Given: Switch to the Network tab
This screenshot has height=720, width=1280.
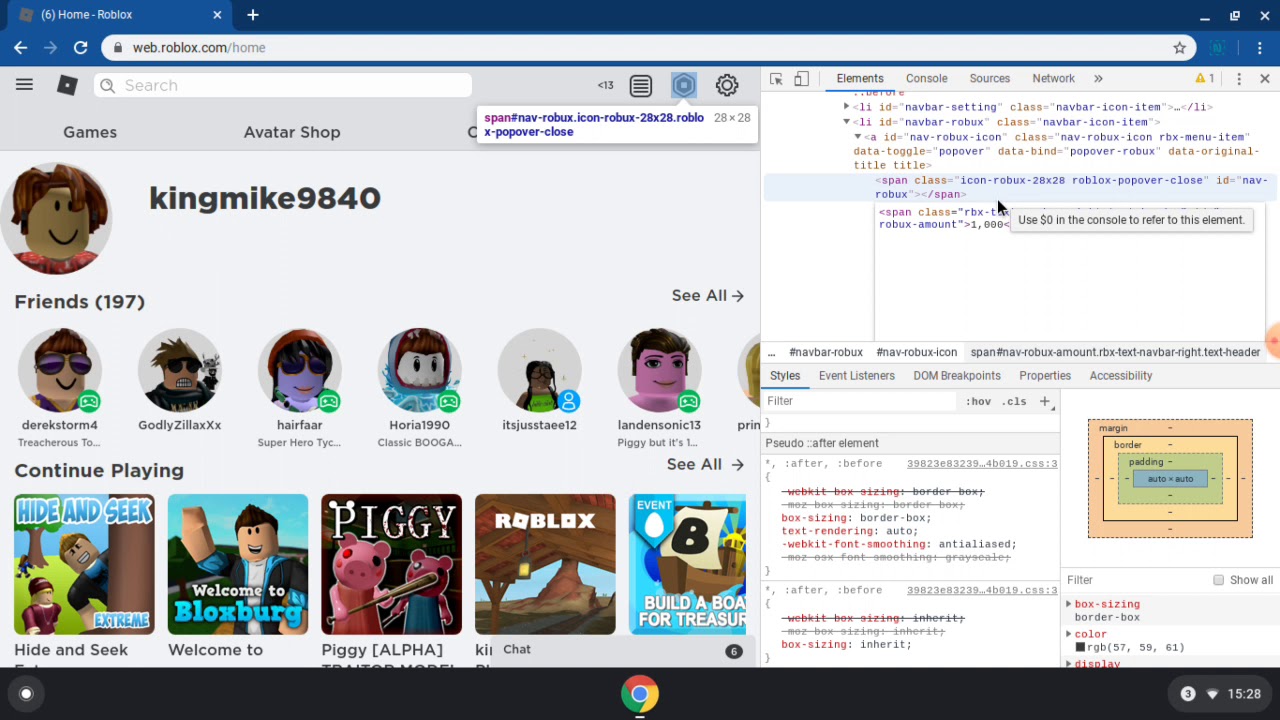Looking at the screenshot, I should point(1053,79).
